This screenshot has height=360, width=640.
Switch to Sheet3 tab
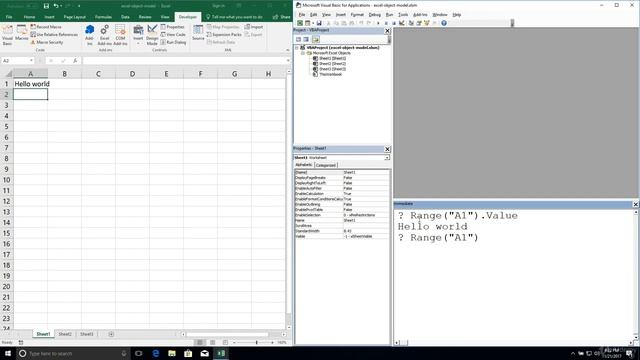coord(87,334)
